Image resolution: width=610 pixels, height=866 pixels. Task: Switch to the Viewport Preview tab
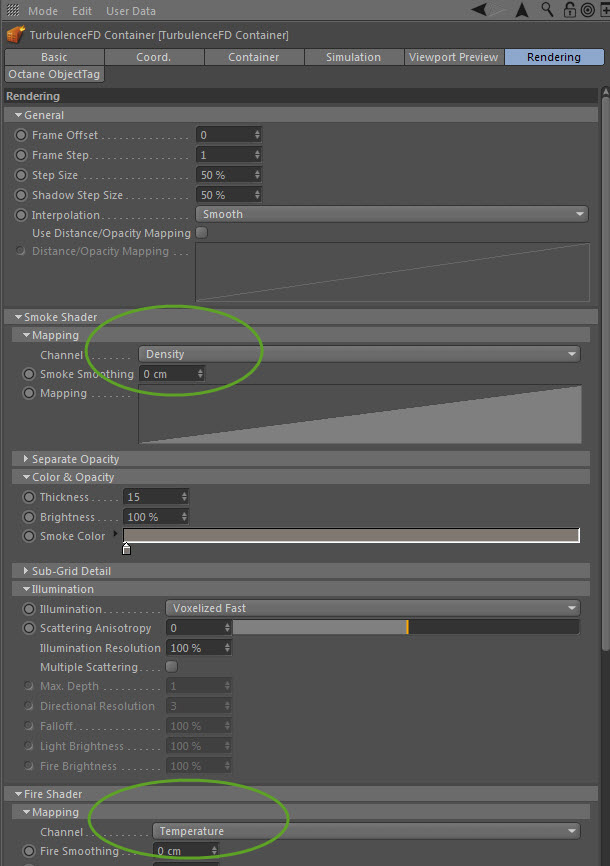[454, 57]
